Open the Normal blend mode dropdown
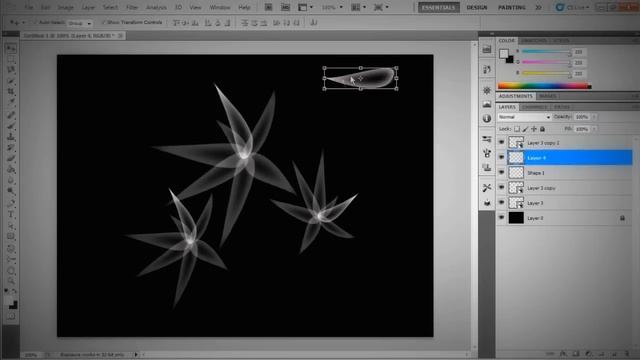 pyautogui.click(x=524, y=117)
